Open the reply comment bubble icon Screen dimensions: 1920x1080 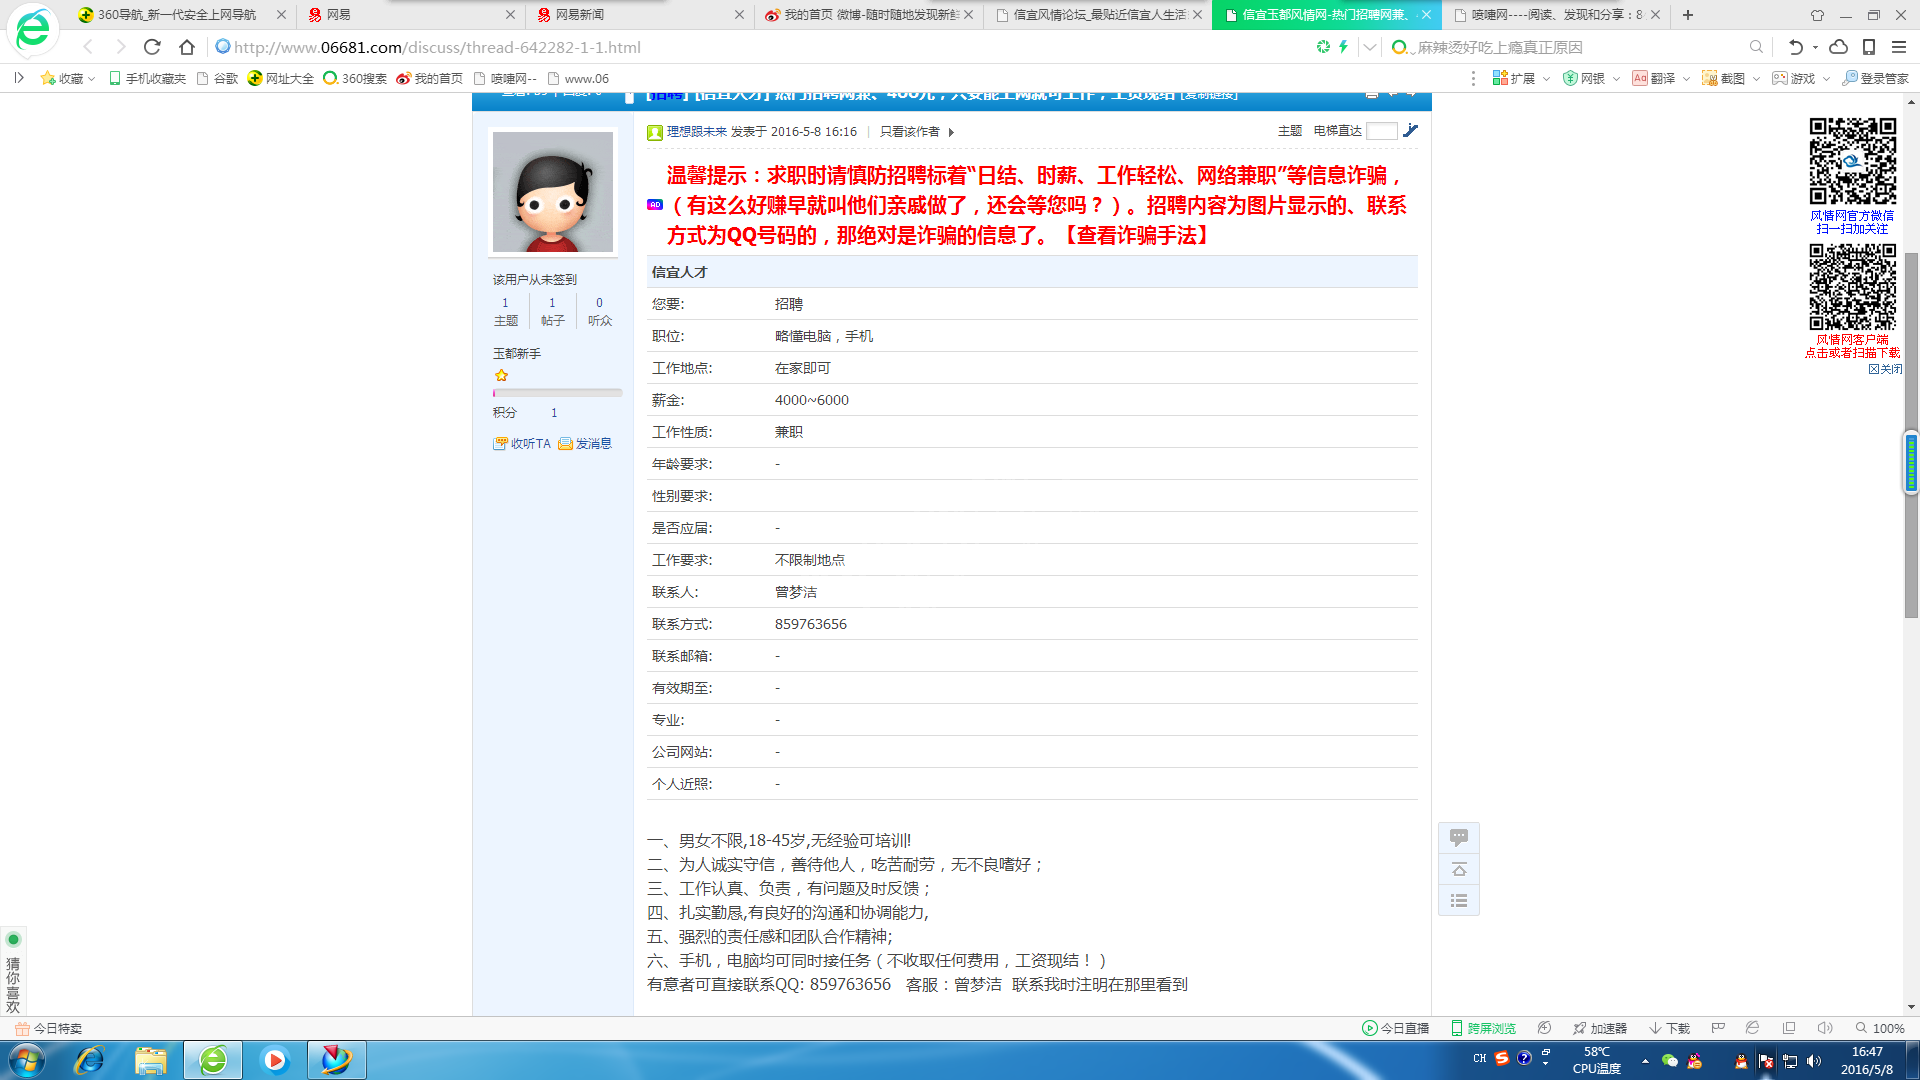point(1459,838)
